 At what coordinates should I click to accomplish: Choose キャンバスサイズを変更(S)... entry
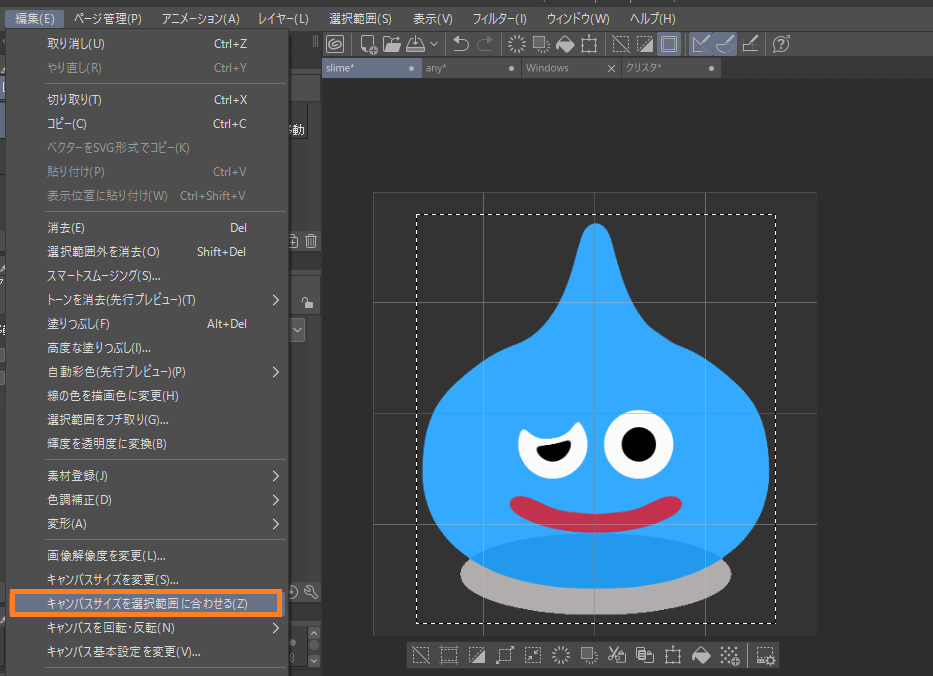(147, 580)
